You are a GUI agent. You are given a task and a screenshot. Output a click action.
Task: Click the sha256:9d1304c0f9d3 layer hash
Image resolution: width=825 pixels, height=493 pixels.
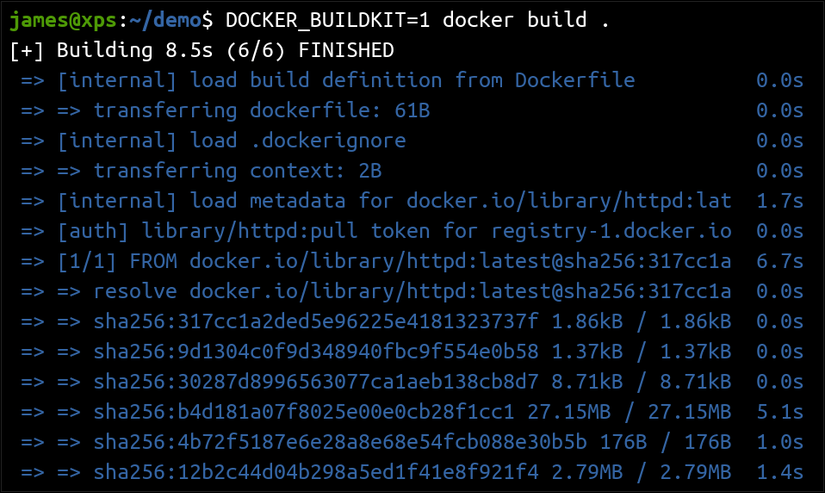[x=316, y=352]
